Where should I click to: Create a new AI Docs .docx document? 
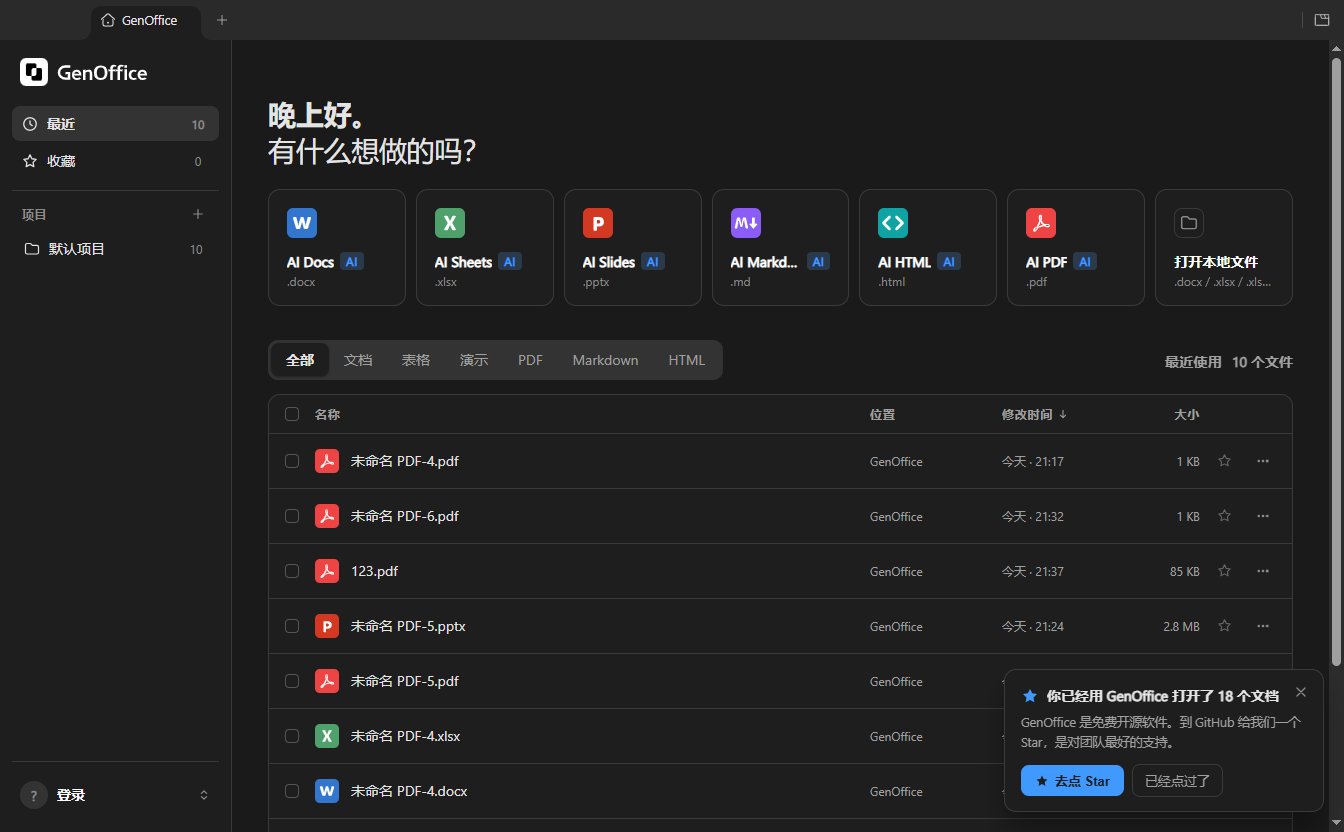[337, 247]
